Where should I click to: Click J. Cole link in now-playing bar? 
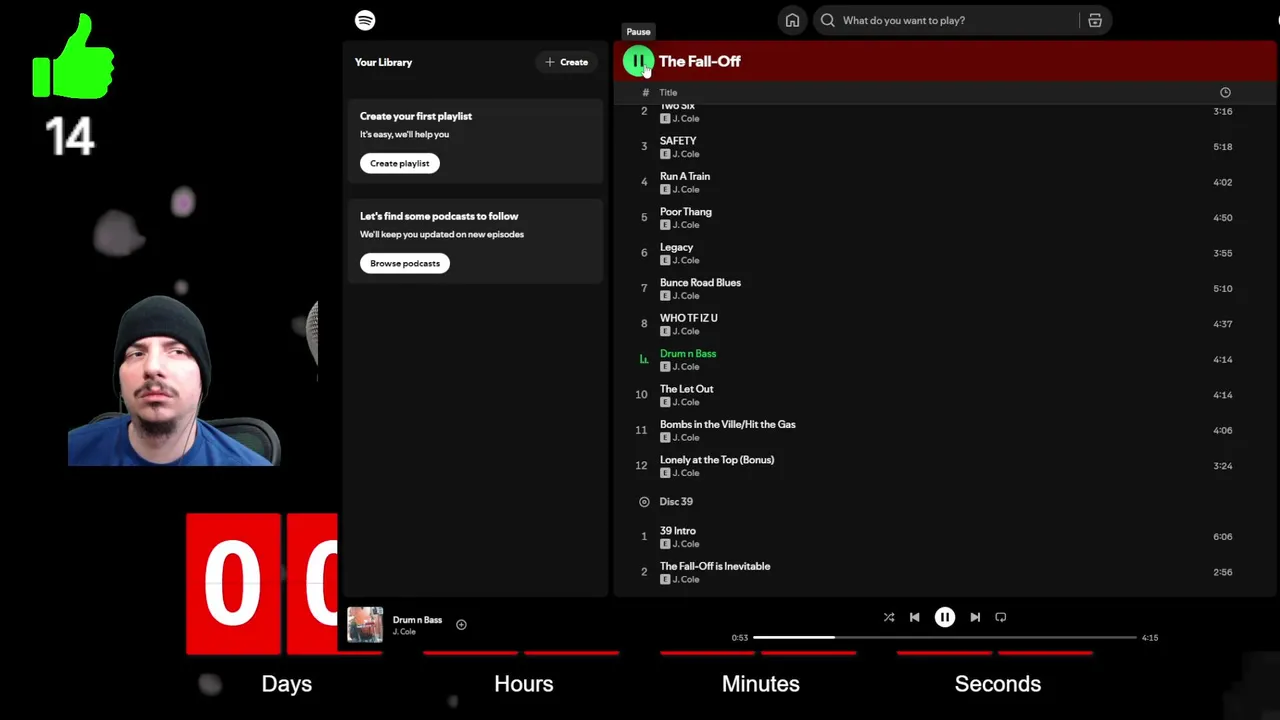coord(404,632)
